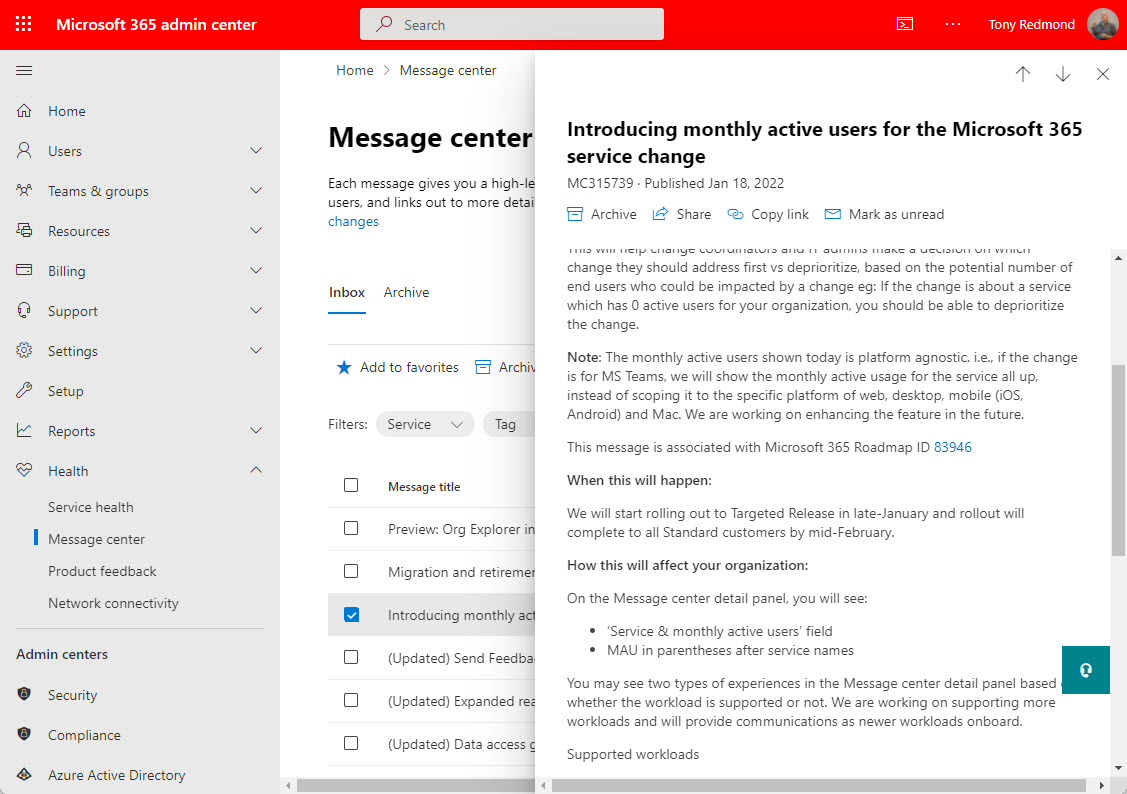Screen dimensions: 1127x794
Task: Click the Security shield icon
Action: coord(24,694)
